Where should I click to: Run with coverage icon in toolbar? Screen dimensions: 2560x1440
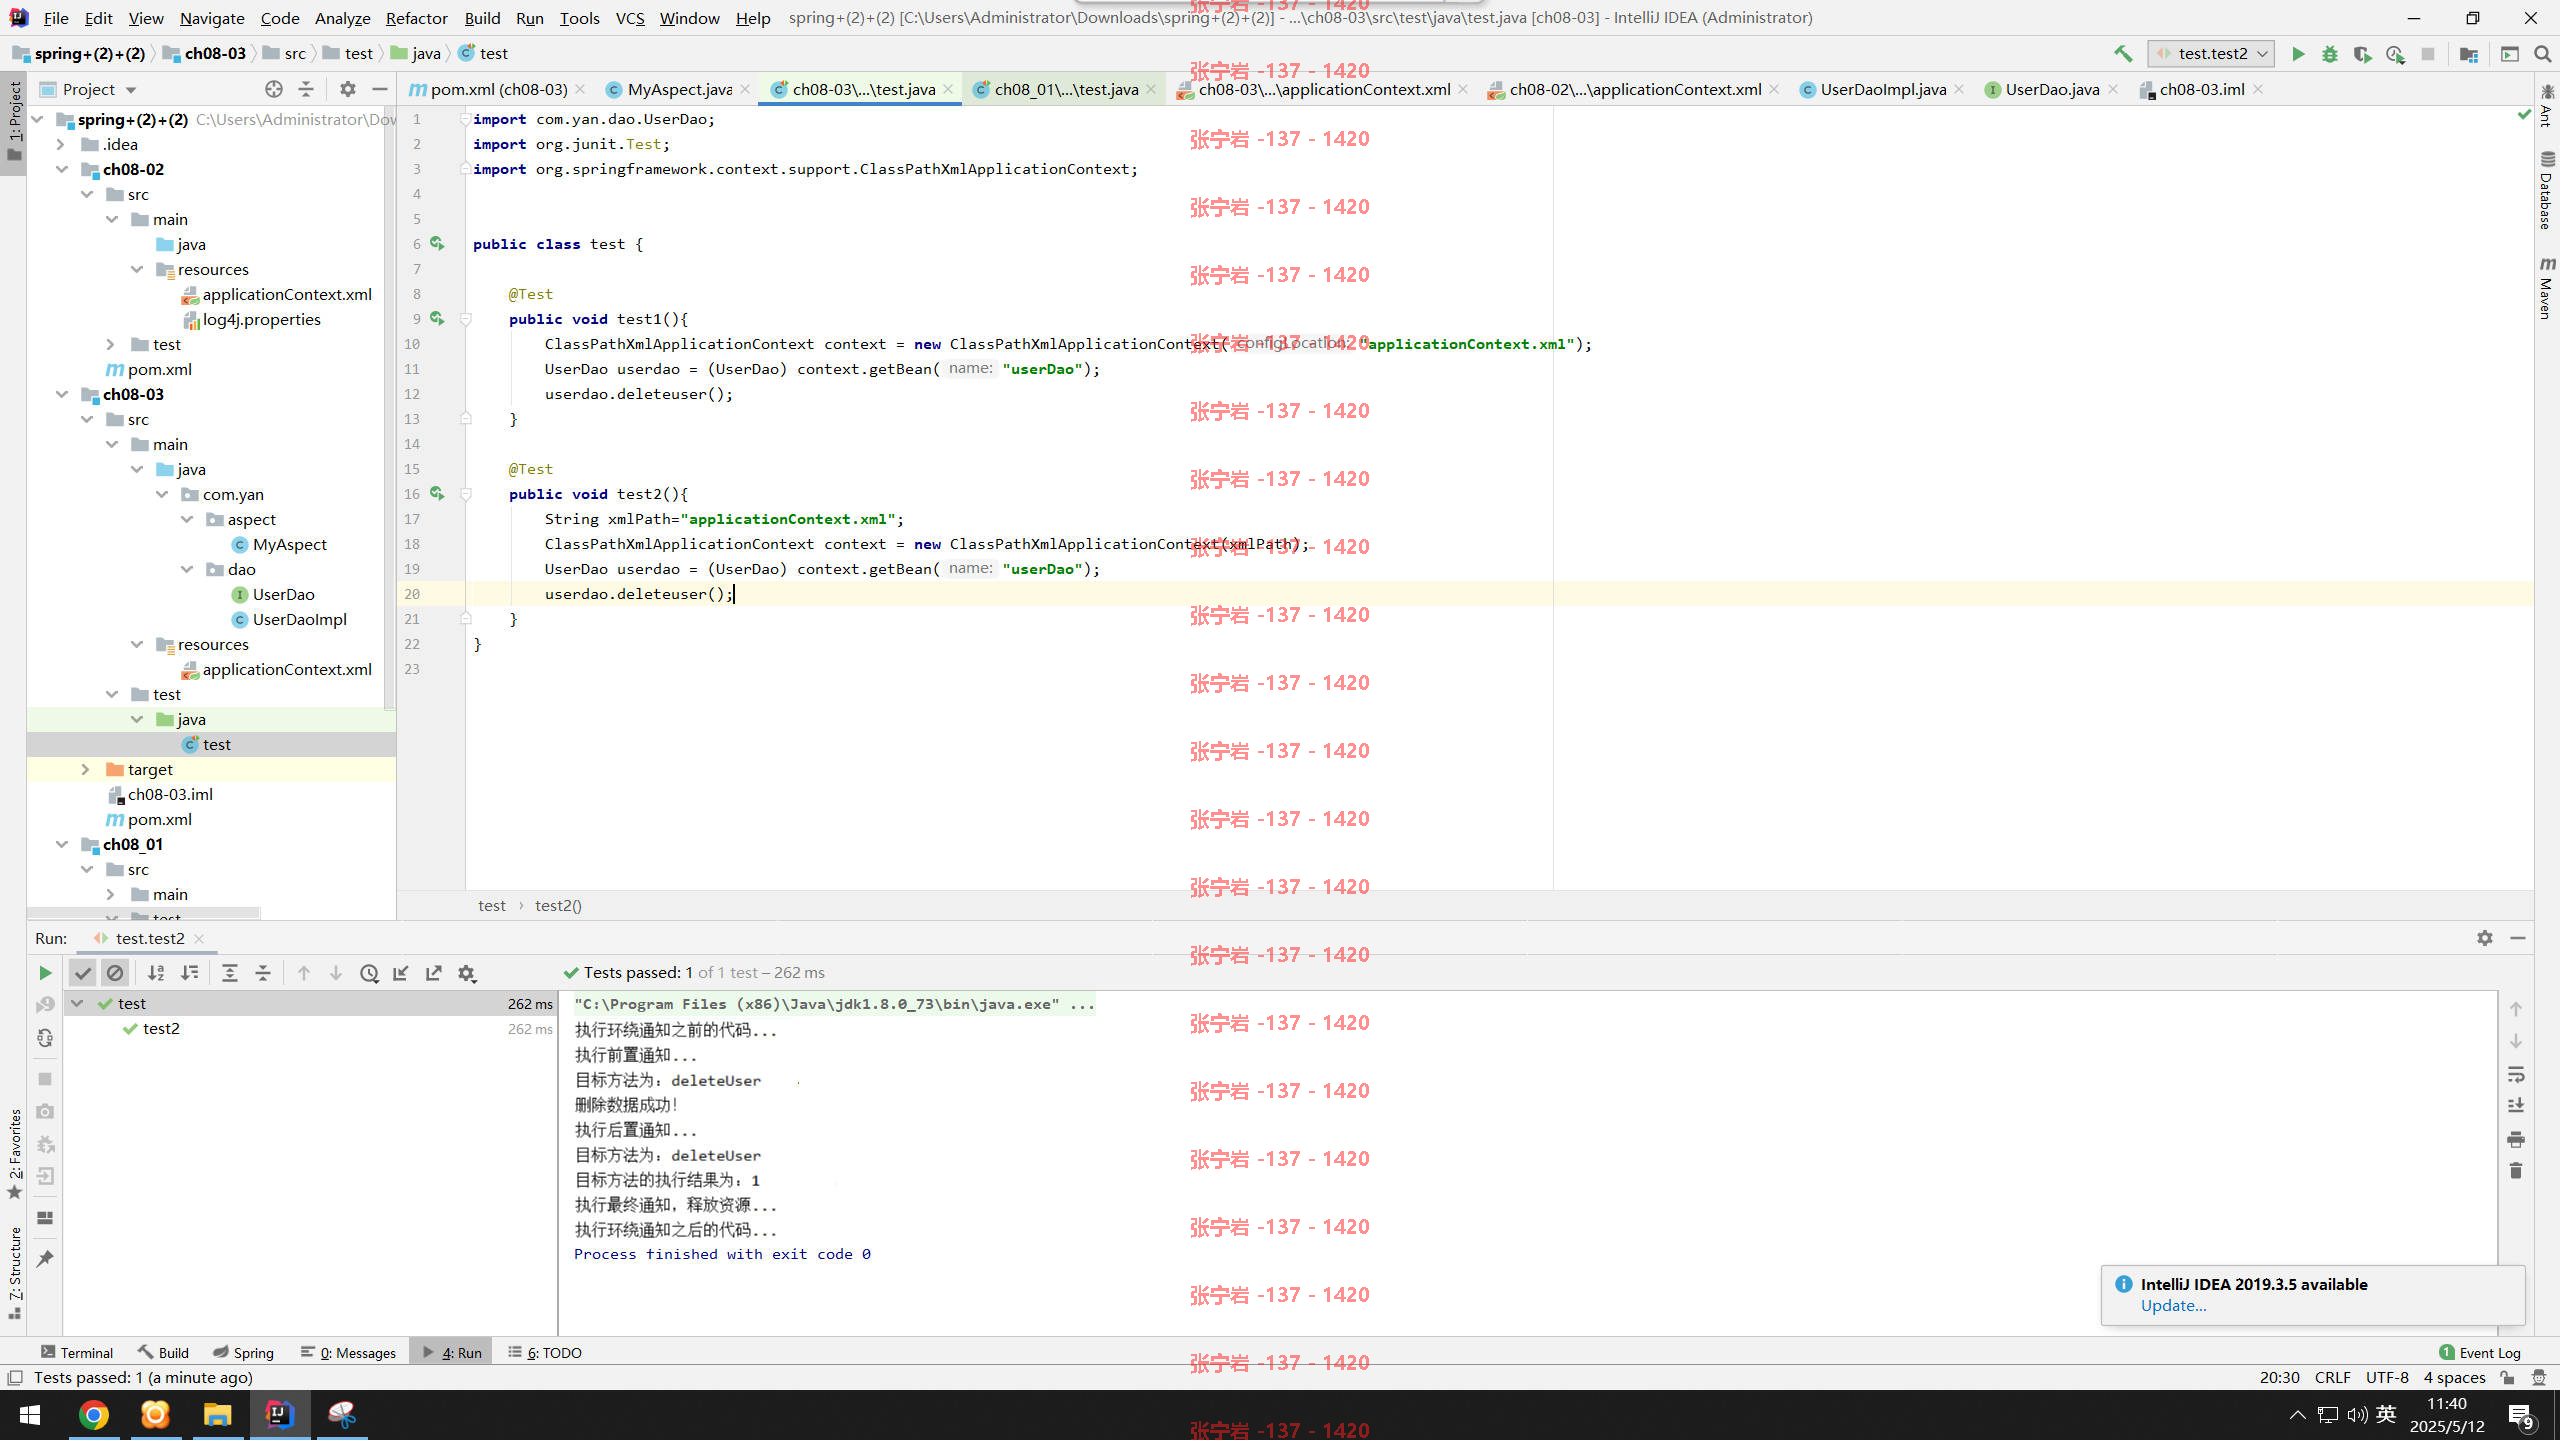[2362, 54]
